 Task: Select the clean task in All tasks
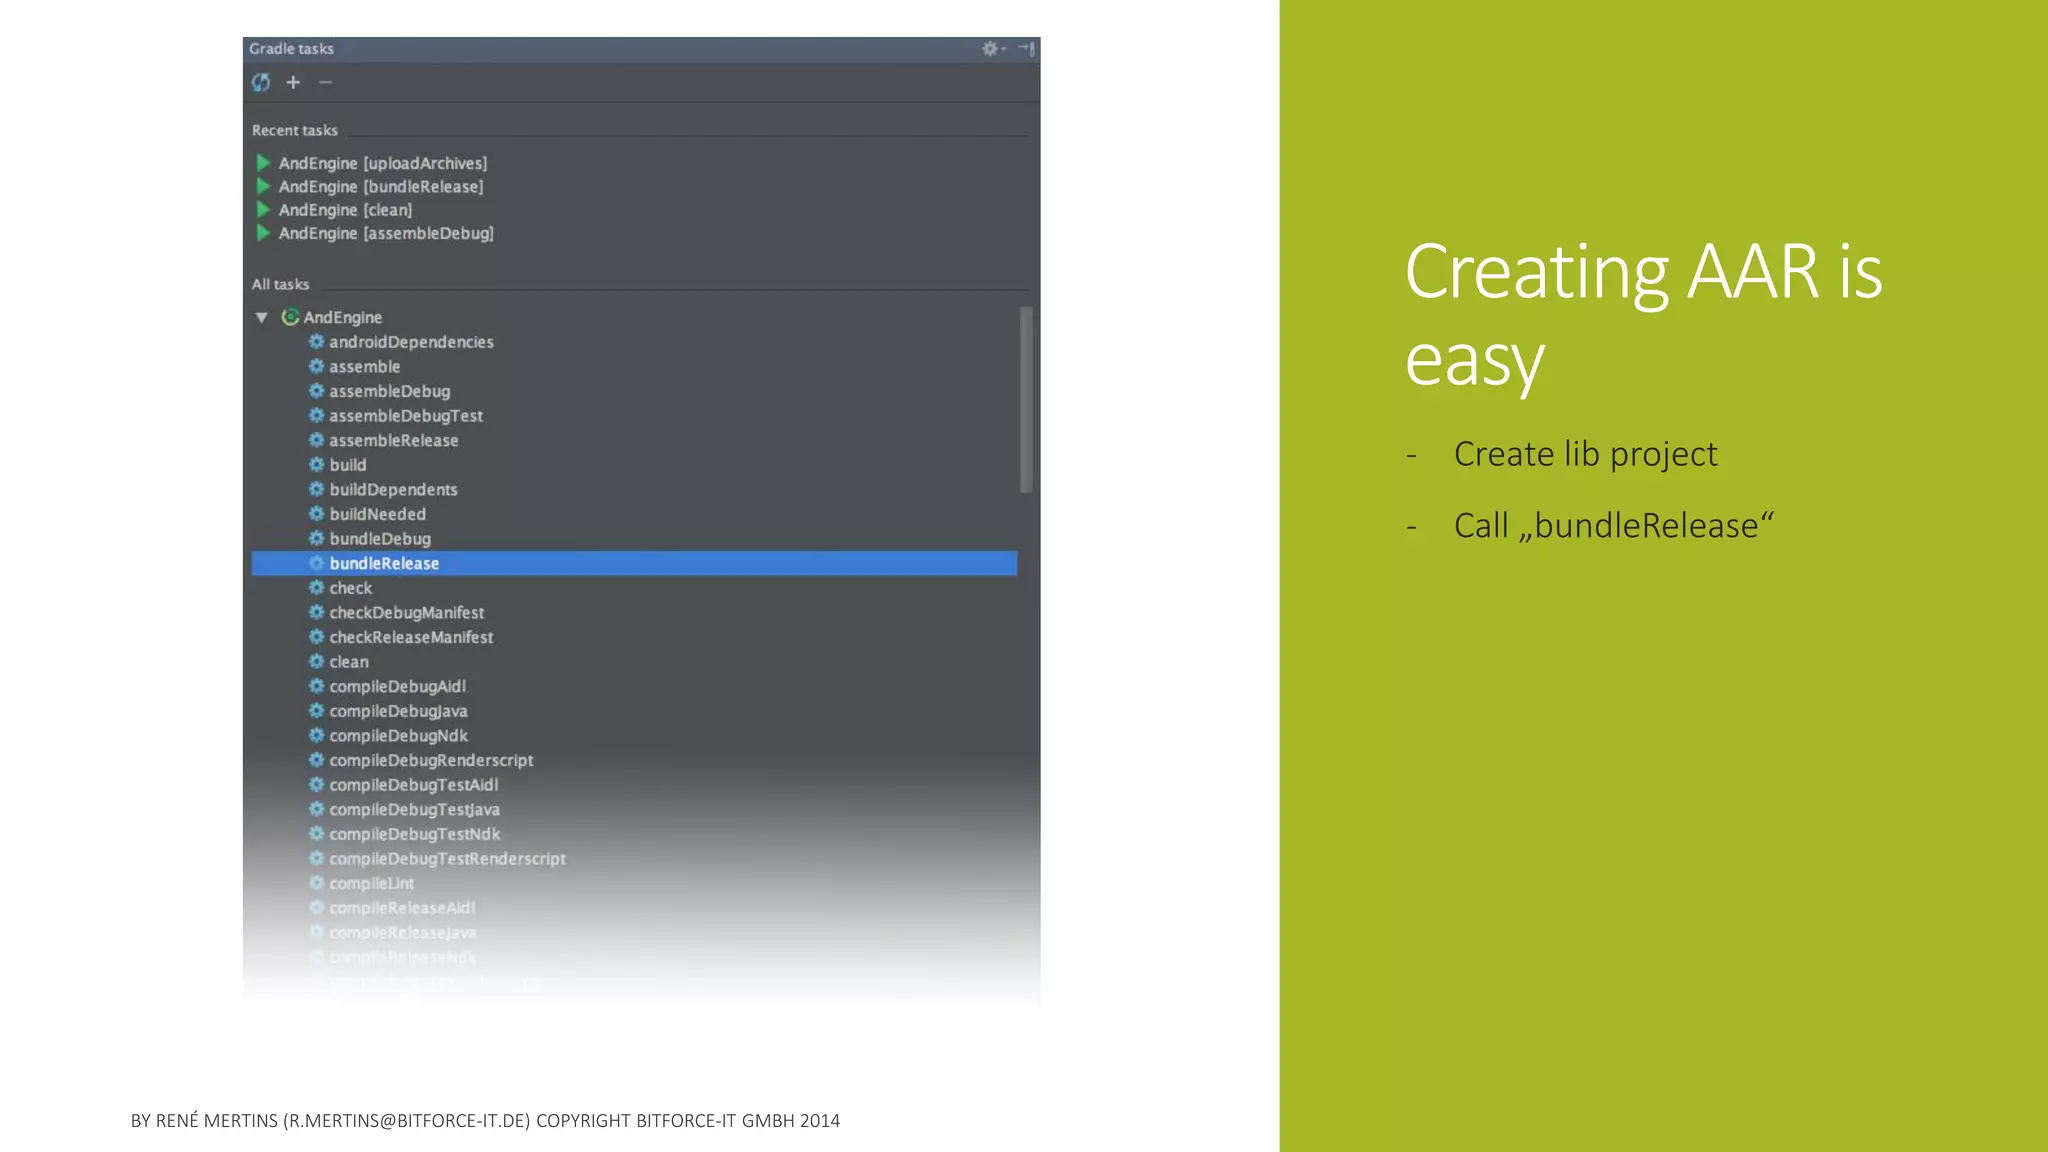click(x=338, y=662)
